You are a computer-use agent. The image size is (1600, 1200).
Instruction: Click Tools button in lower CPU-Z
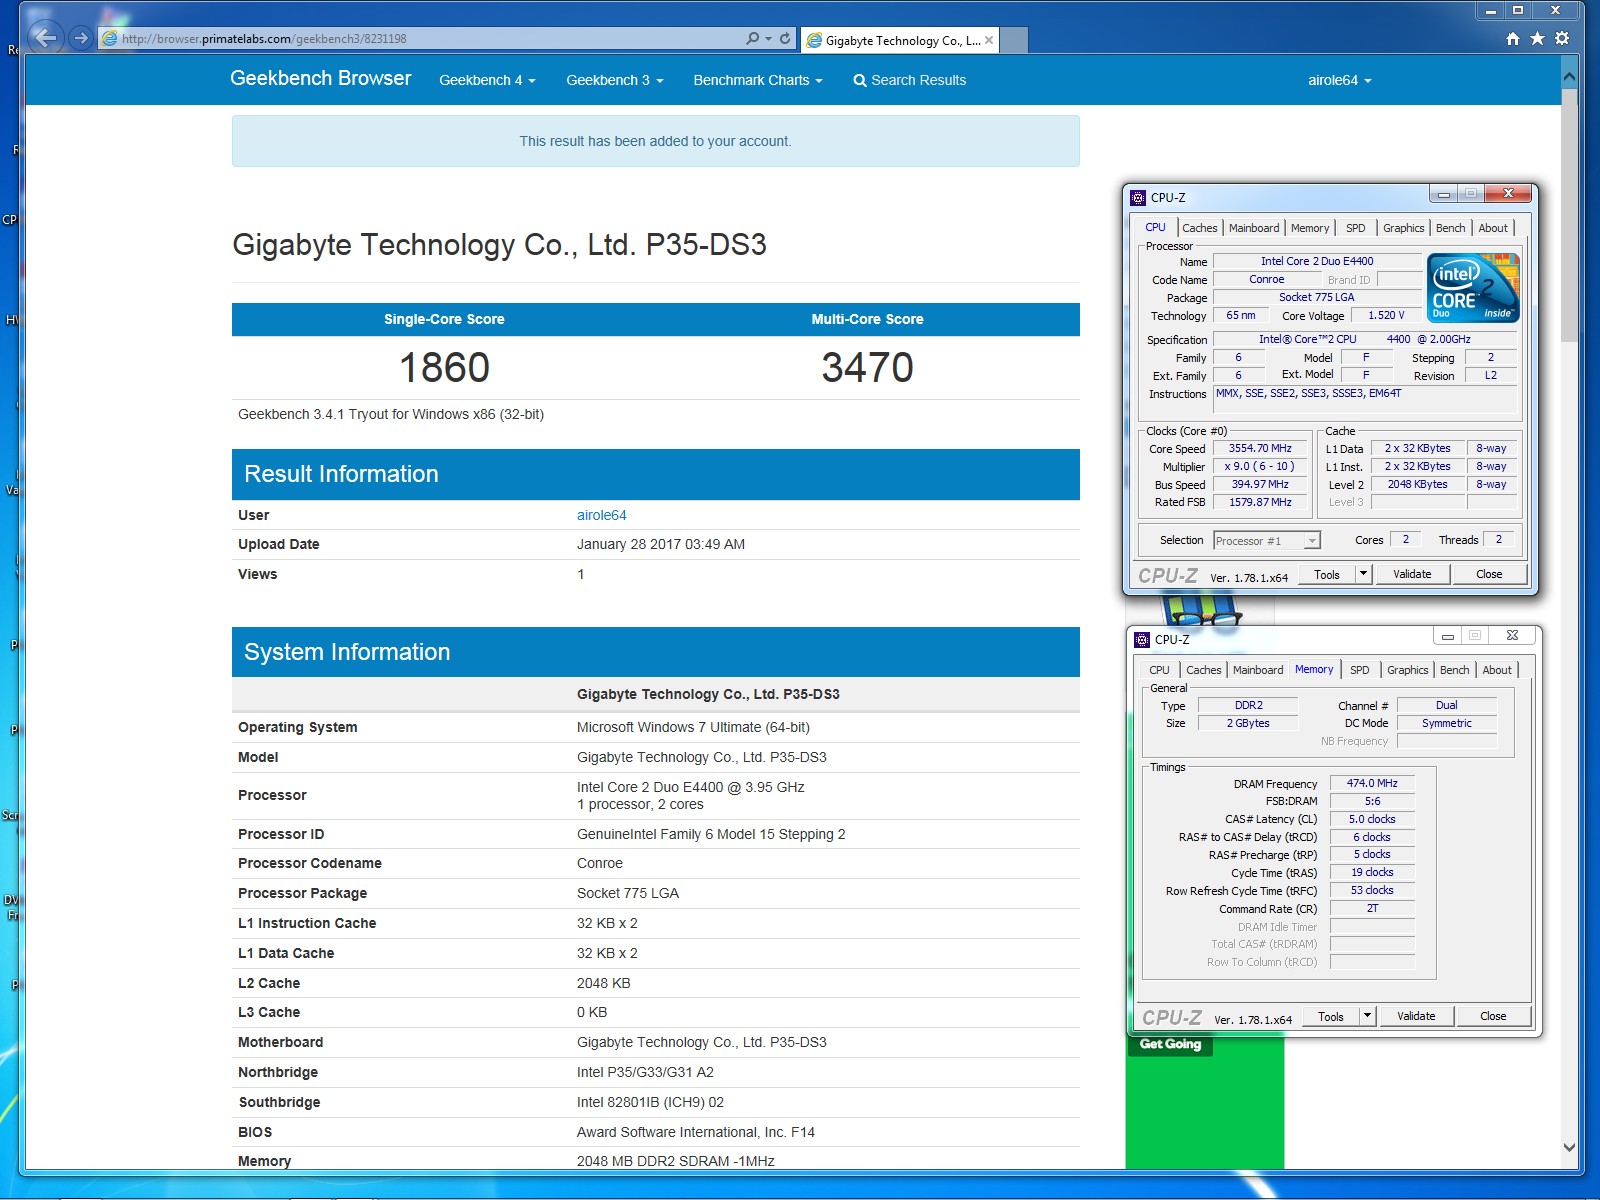(x=1331, y=1016)
